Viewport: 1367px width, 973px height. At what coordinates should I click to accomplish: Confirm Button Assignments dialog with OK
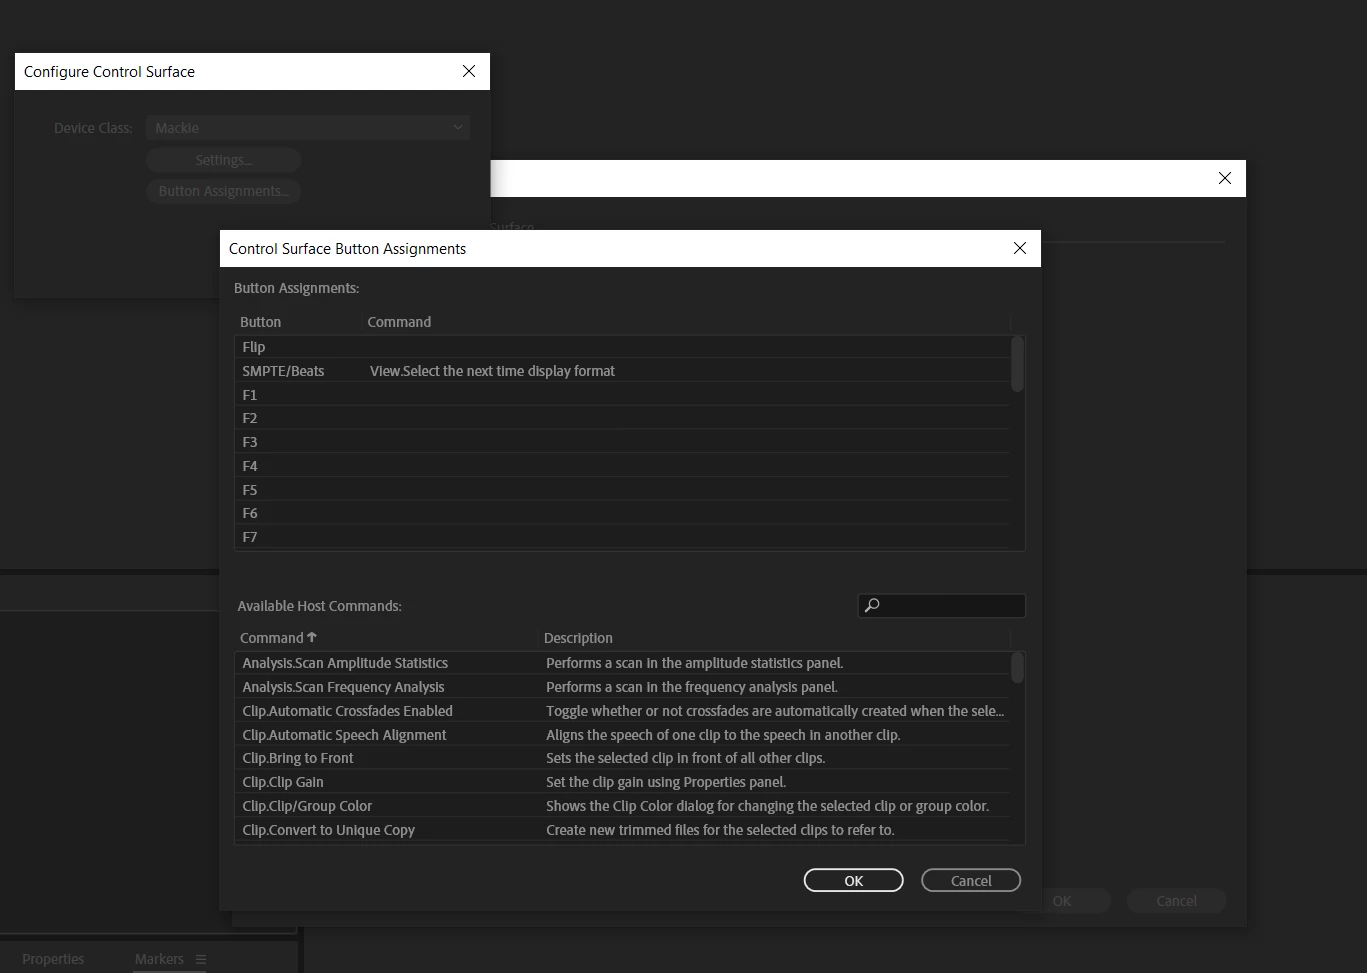coord(854,880)
